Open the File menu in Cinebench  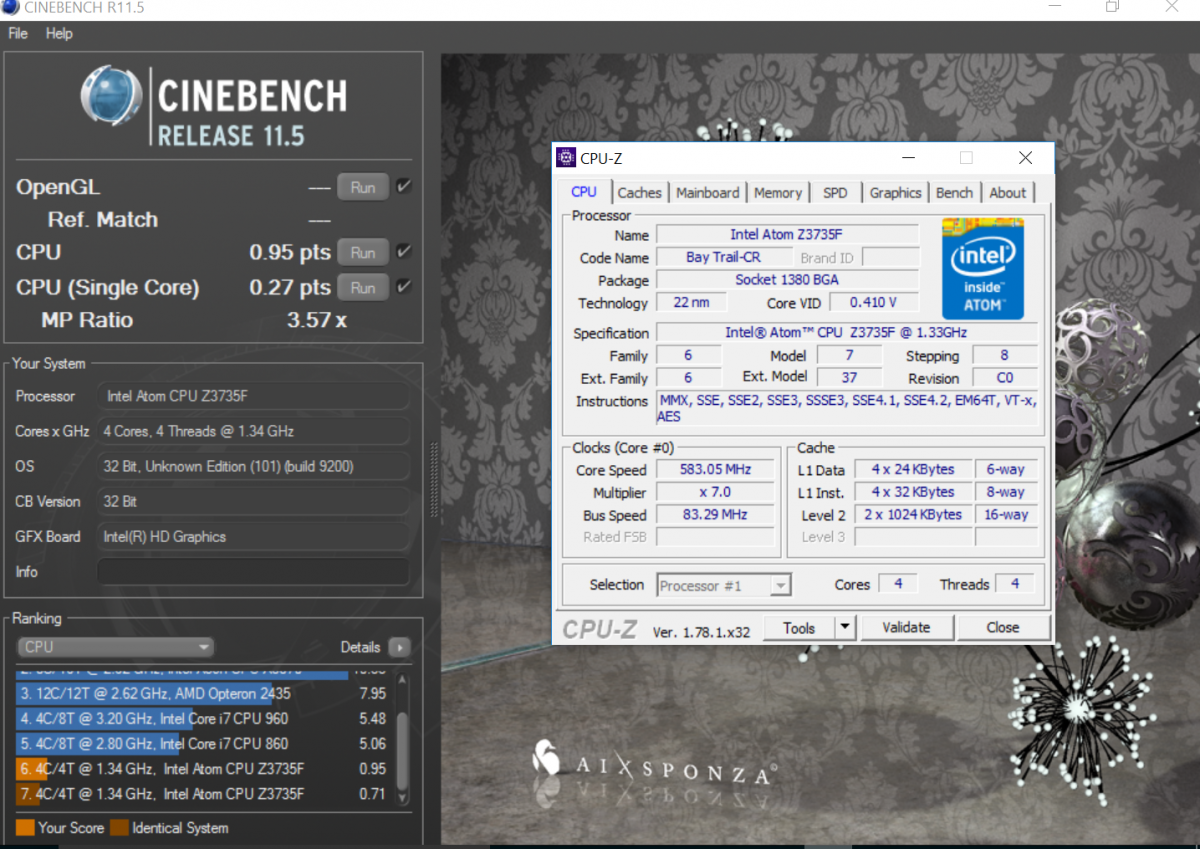coord(18,33)
